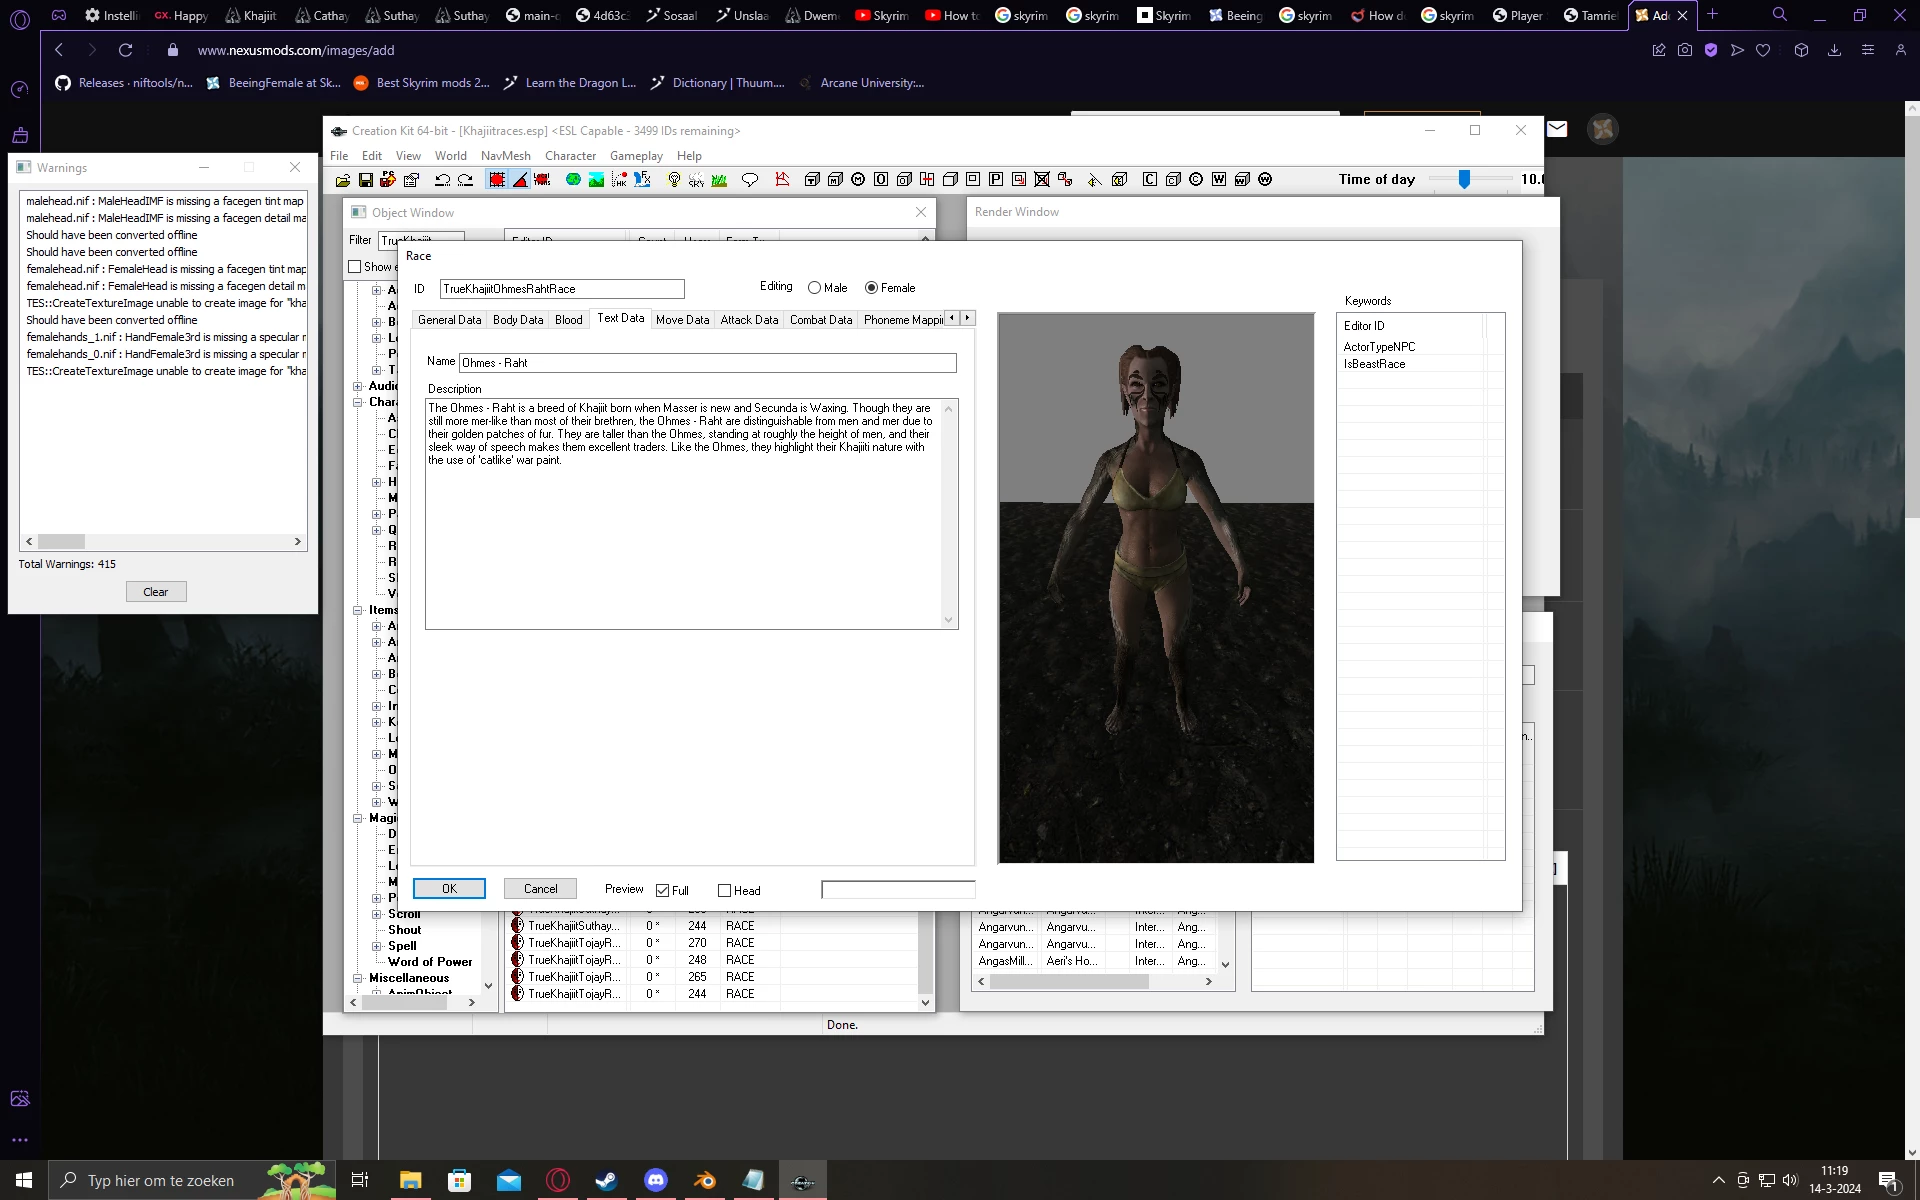Click the boxed plain C toolbar icon
The height and width of the screenshot is (1200, 1920).
(x=1150, y=180)
